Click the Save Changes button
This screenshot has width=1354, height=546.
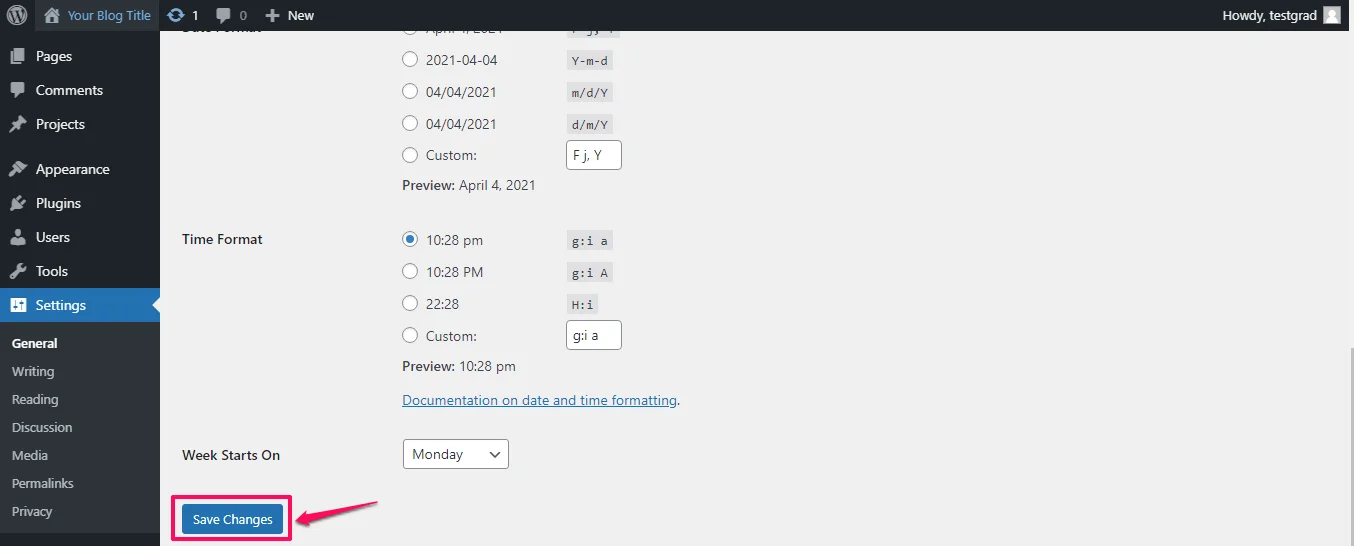(x=232, y=519)
